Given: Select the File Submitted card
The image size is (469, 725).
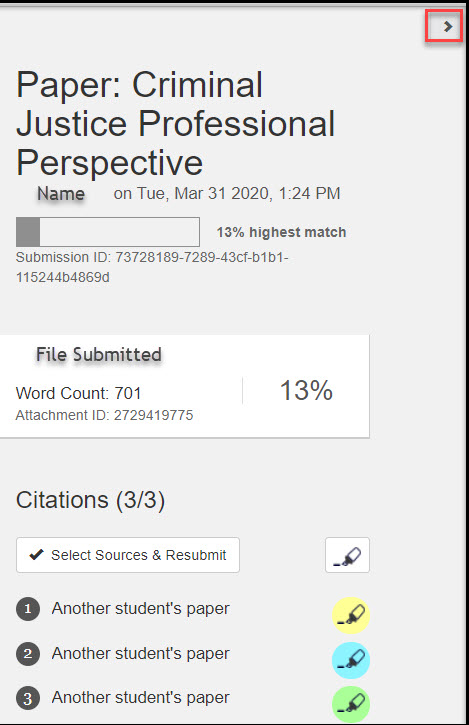Looking at the screenshot, I should tap(185, 386).
